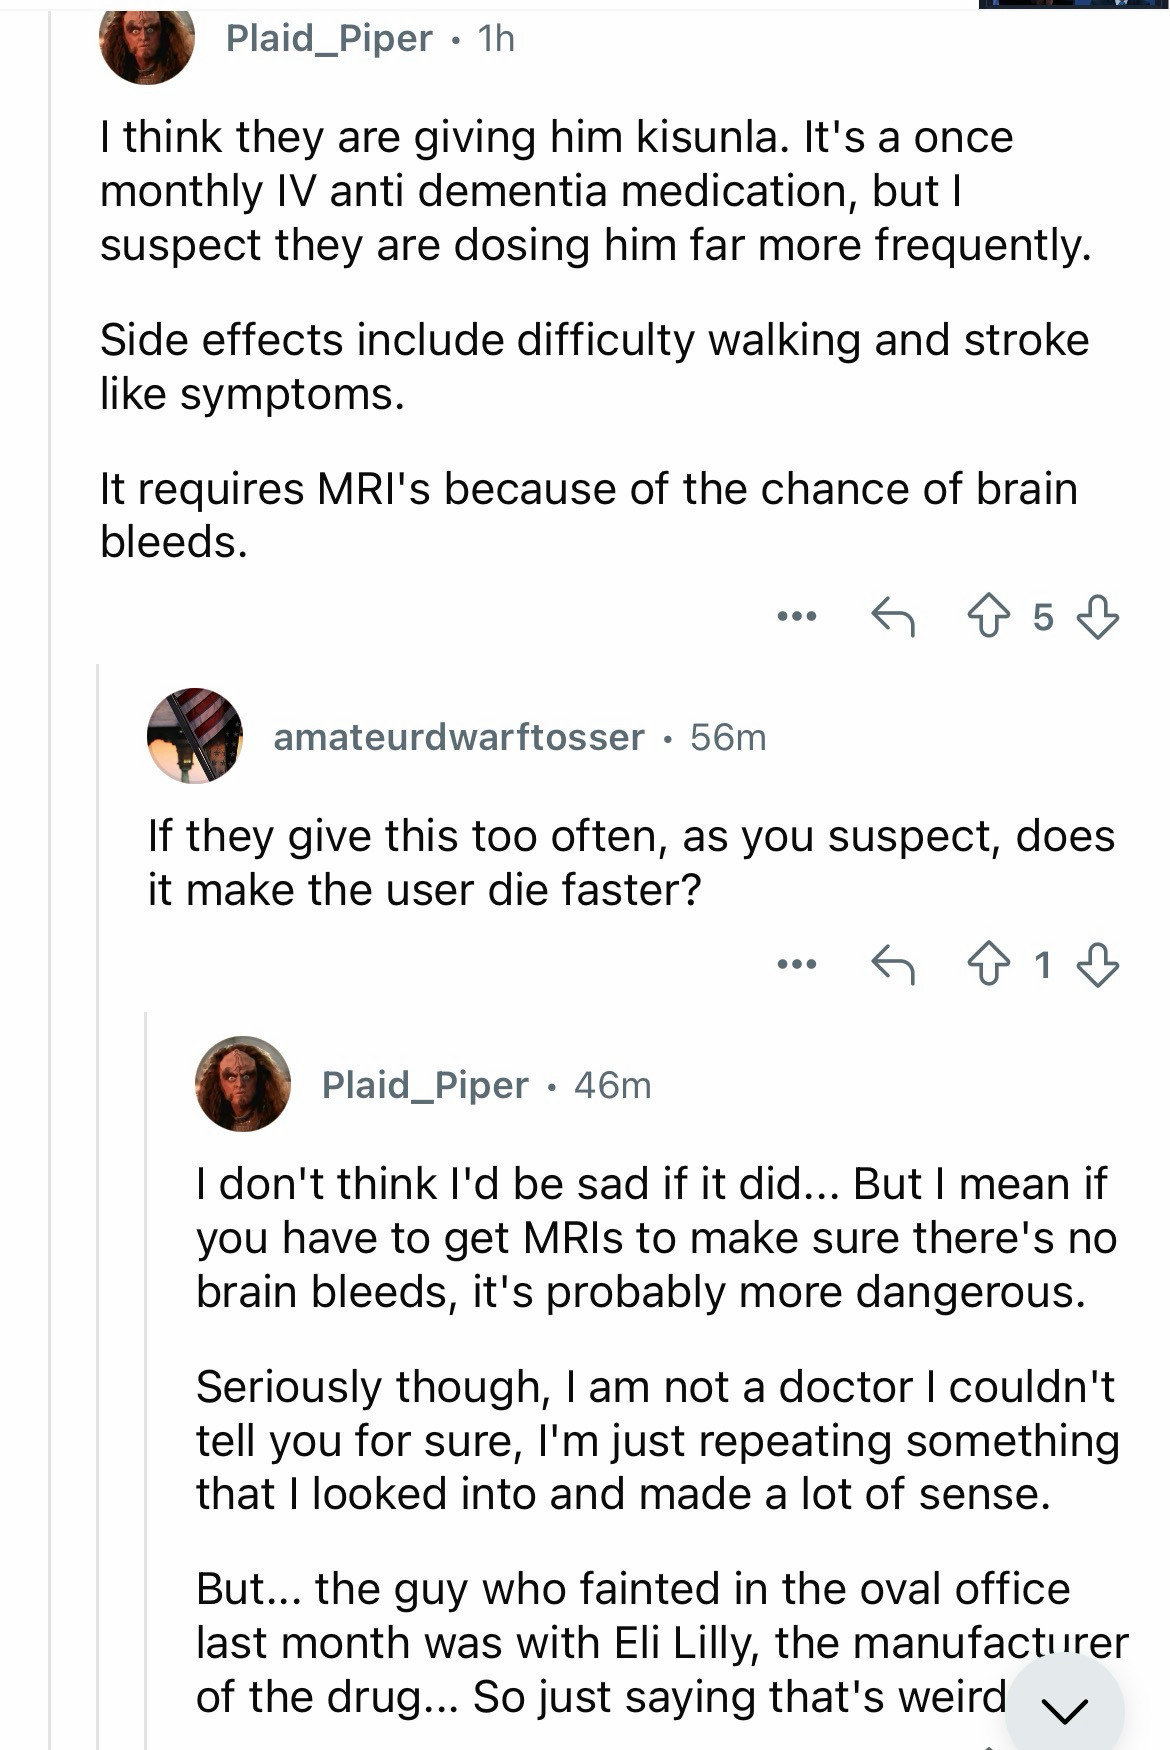
Task: Tap Plaid_Piper's avatar on 46m reply
Action: [x=243, y=1084]
